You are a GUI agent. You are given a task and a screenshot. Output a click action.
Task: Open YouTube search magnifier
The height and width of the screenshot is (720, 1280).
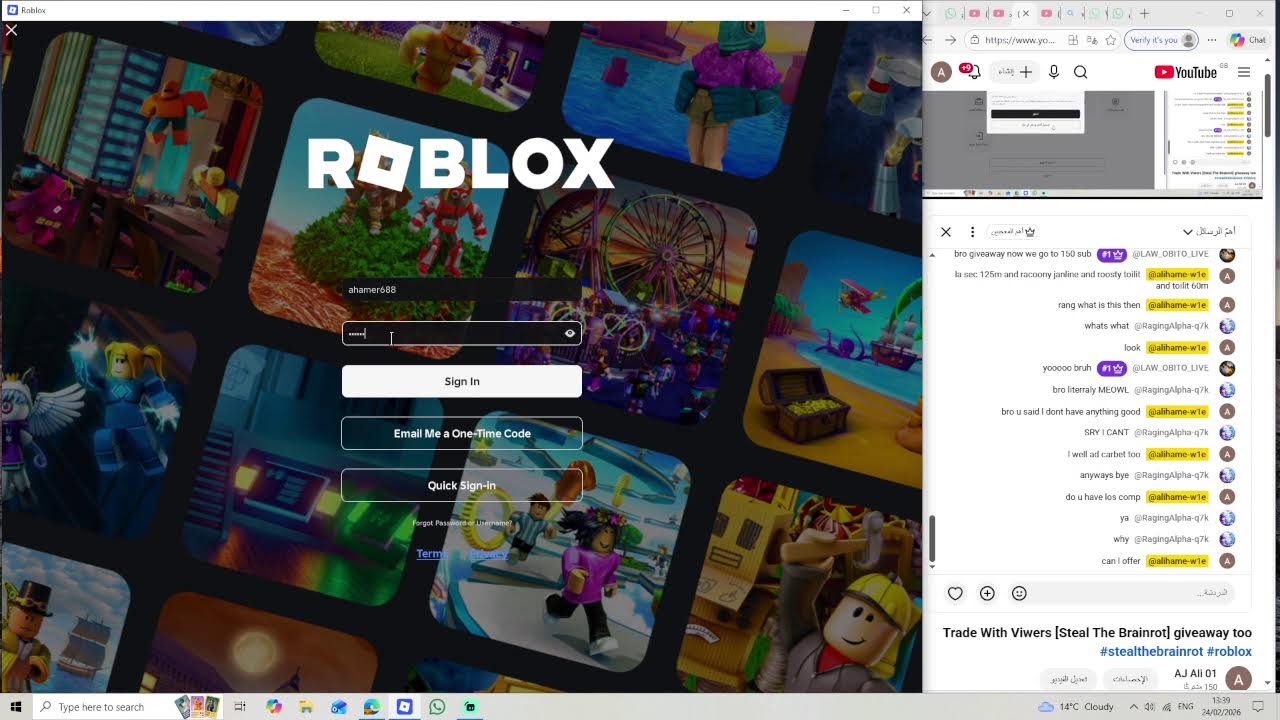1081,72
